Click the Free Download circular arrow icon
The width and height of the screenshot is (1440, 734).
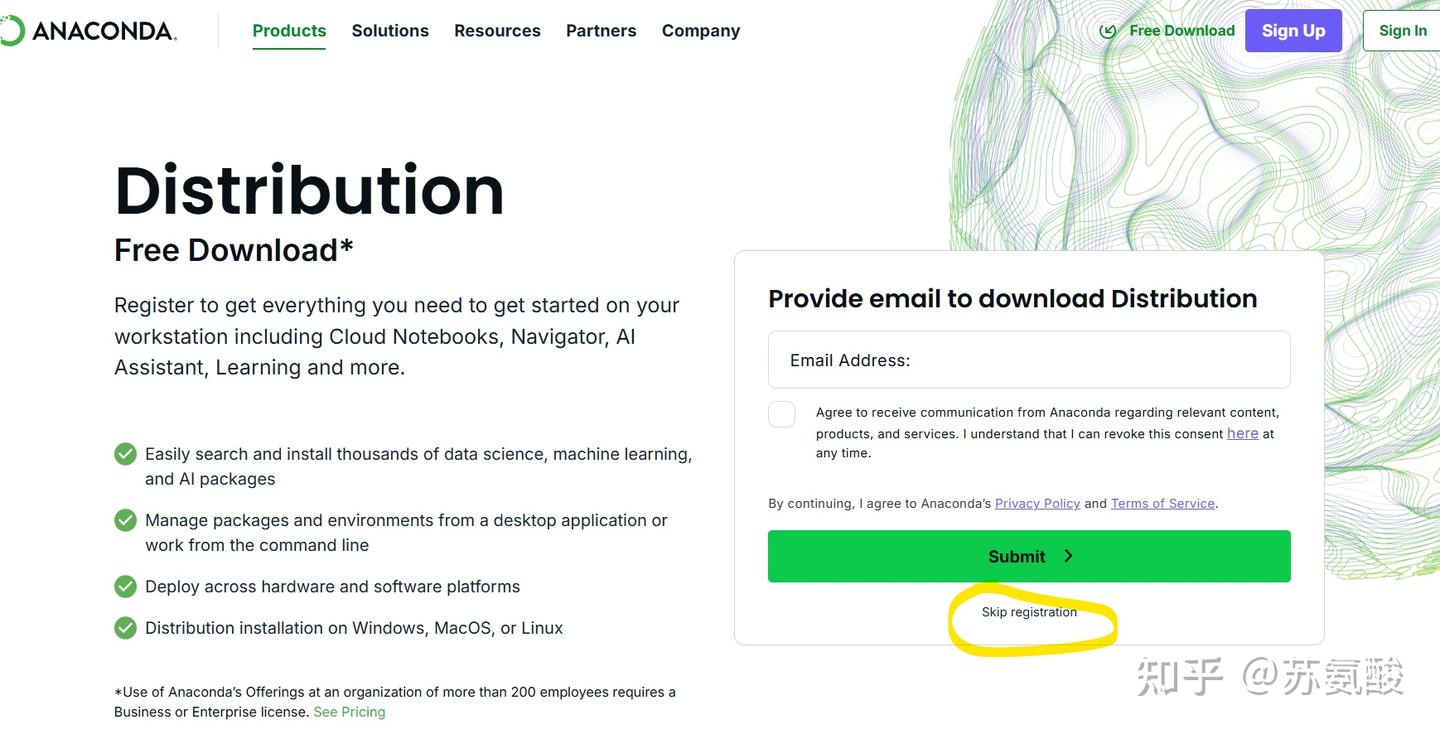pyautogui.click(x=1107, y=31)
